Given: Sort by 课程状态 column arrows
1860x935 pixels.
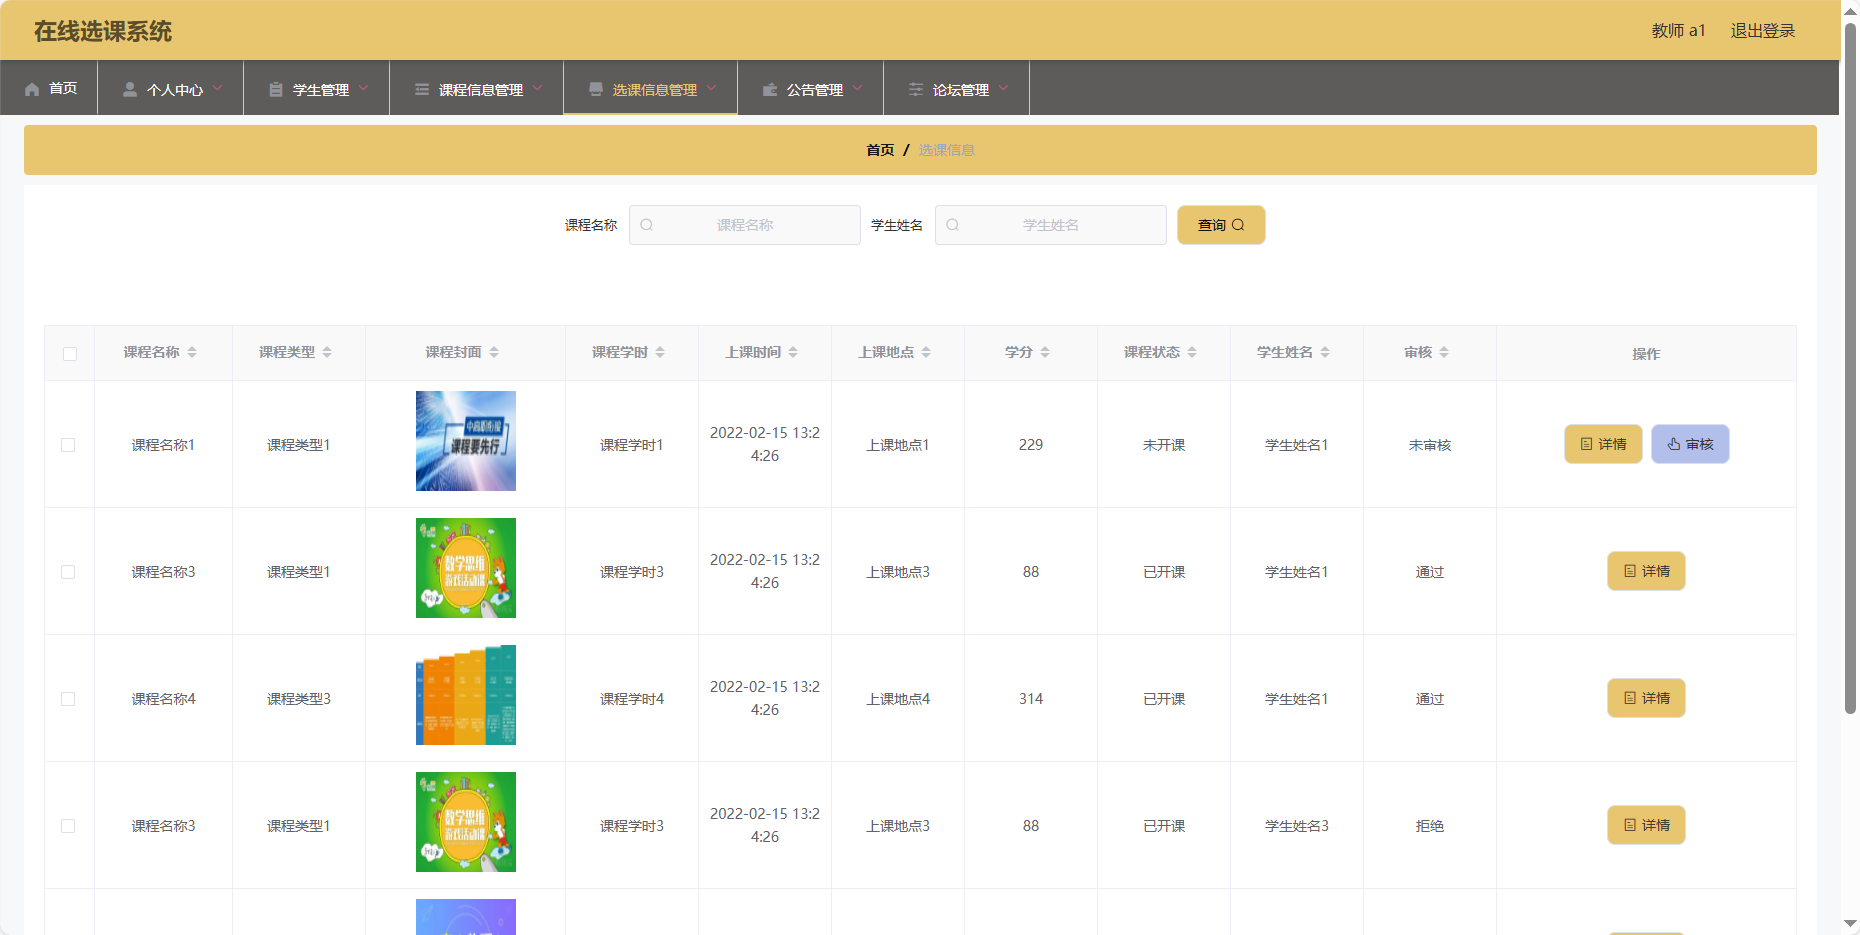Looking at the screenshot, I should point(1192,352).
